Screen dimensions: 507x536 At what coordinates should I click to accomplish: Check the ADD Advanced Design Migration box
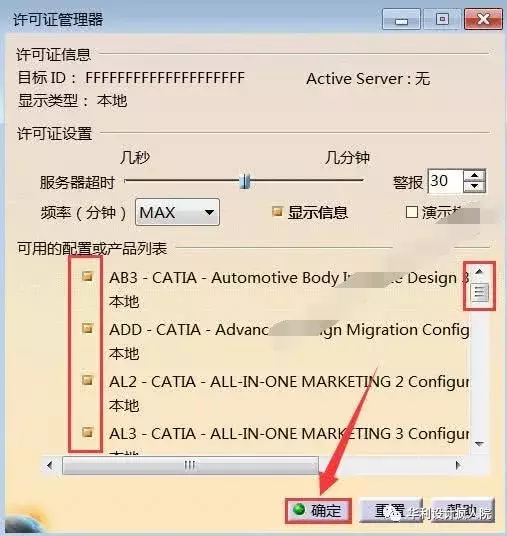88,328
